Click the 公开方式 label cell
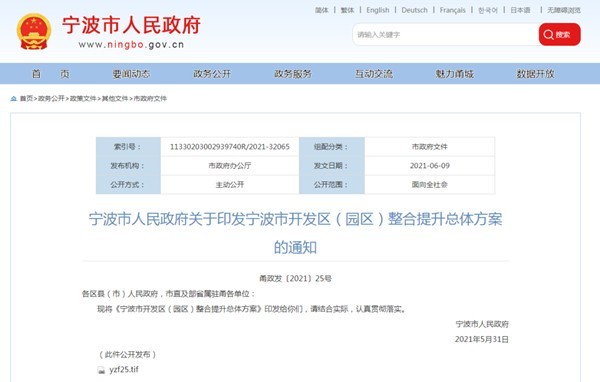Viewport: 600px width, 382px height. pyautogui.click(x=128, y=184)
